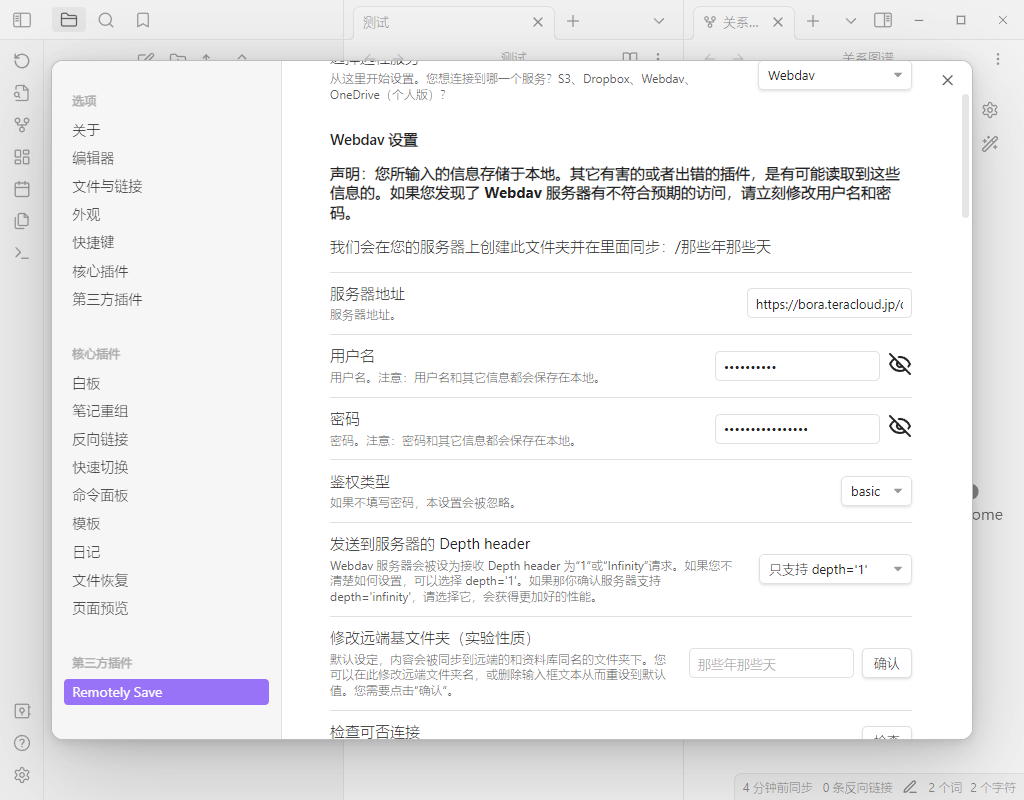Close the 关系图谱 tab
The width and height of the screenshot is (1024, 800).
[778, 22]
